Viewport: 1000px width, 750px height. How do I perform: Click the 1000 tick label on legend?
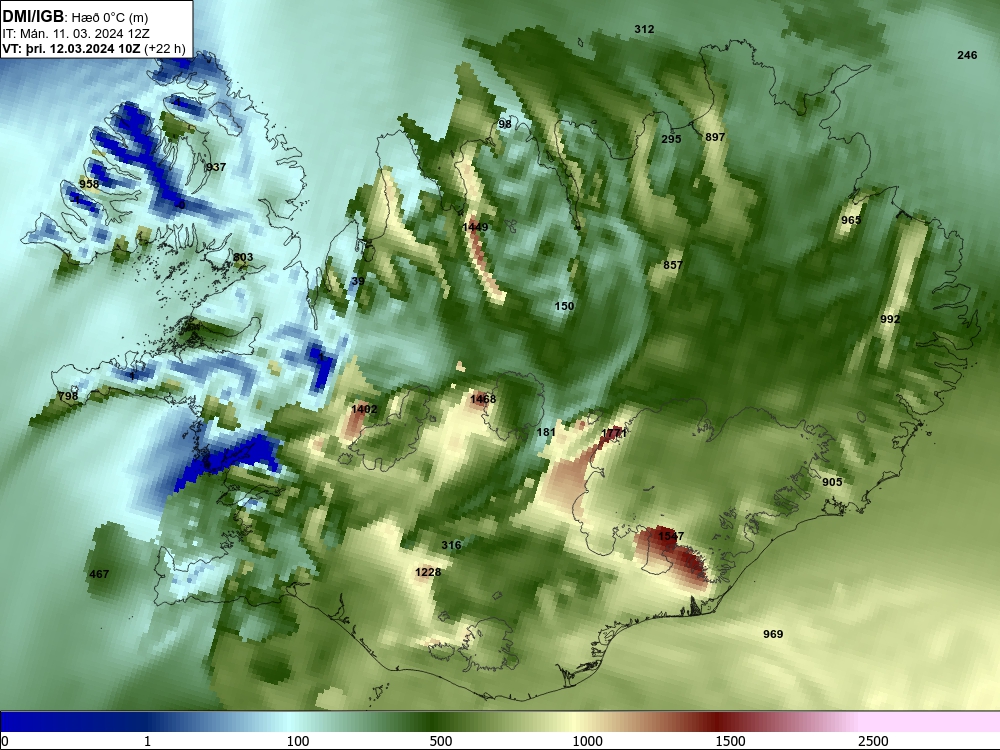pos(587,741)
